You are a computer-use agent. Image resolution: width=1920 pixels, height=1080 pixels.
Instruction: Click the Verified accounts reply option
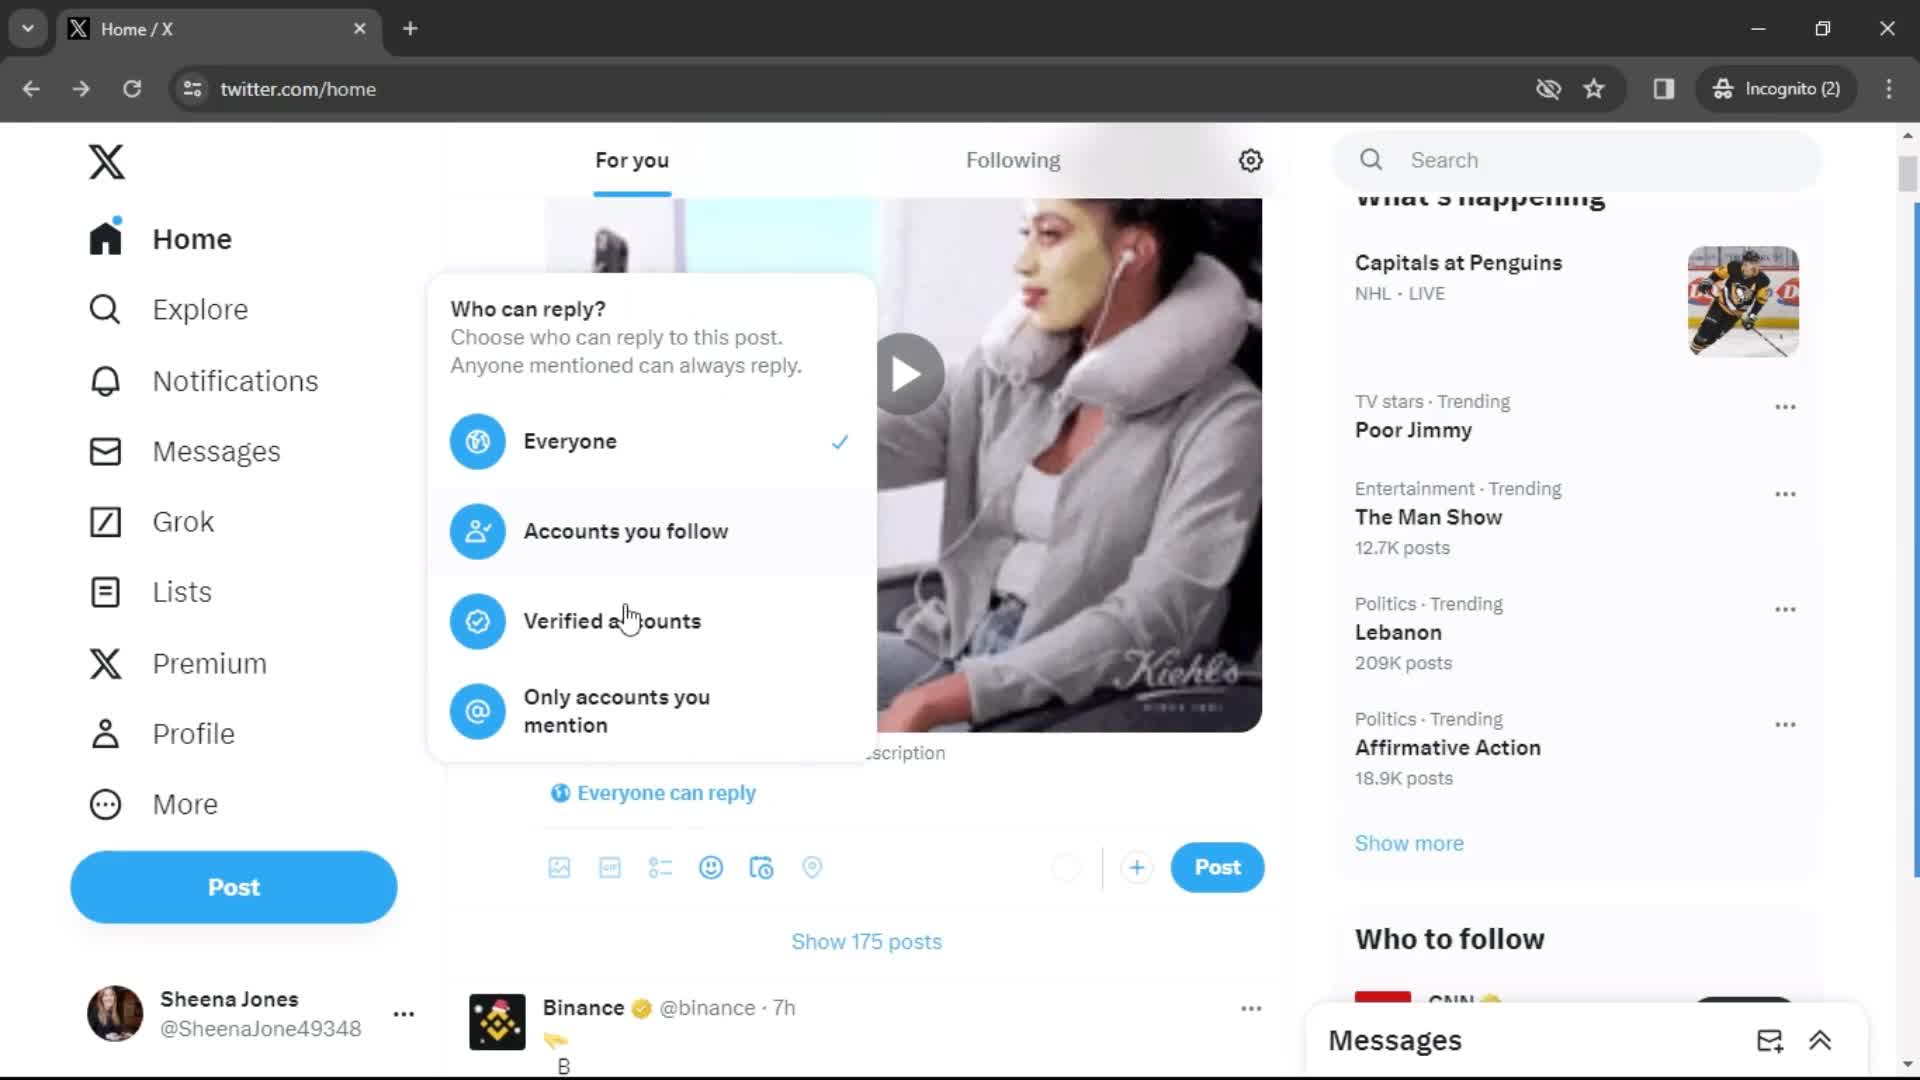612,621
